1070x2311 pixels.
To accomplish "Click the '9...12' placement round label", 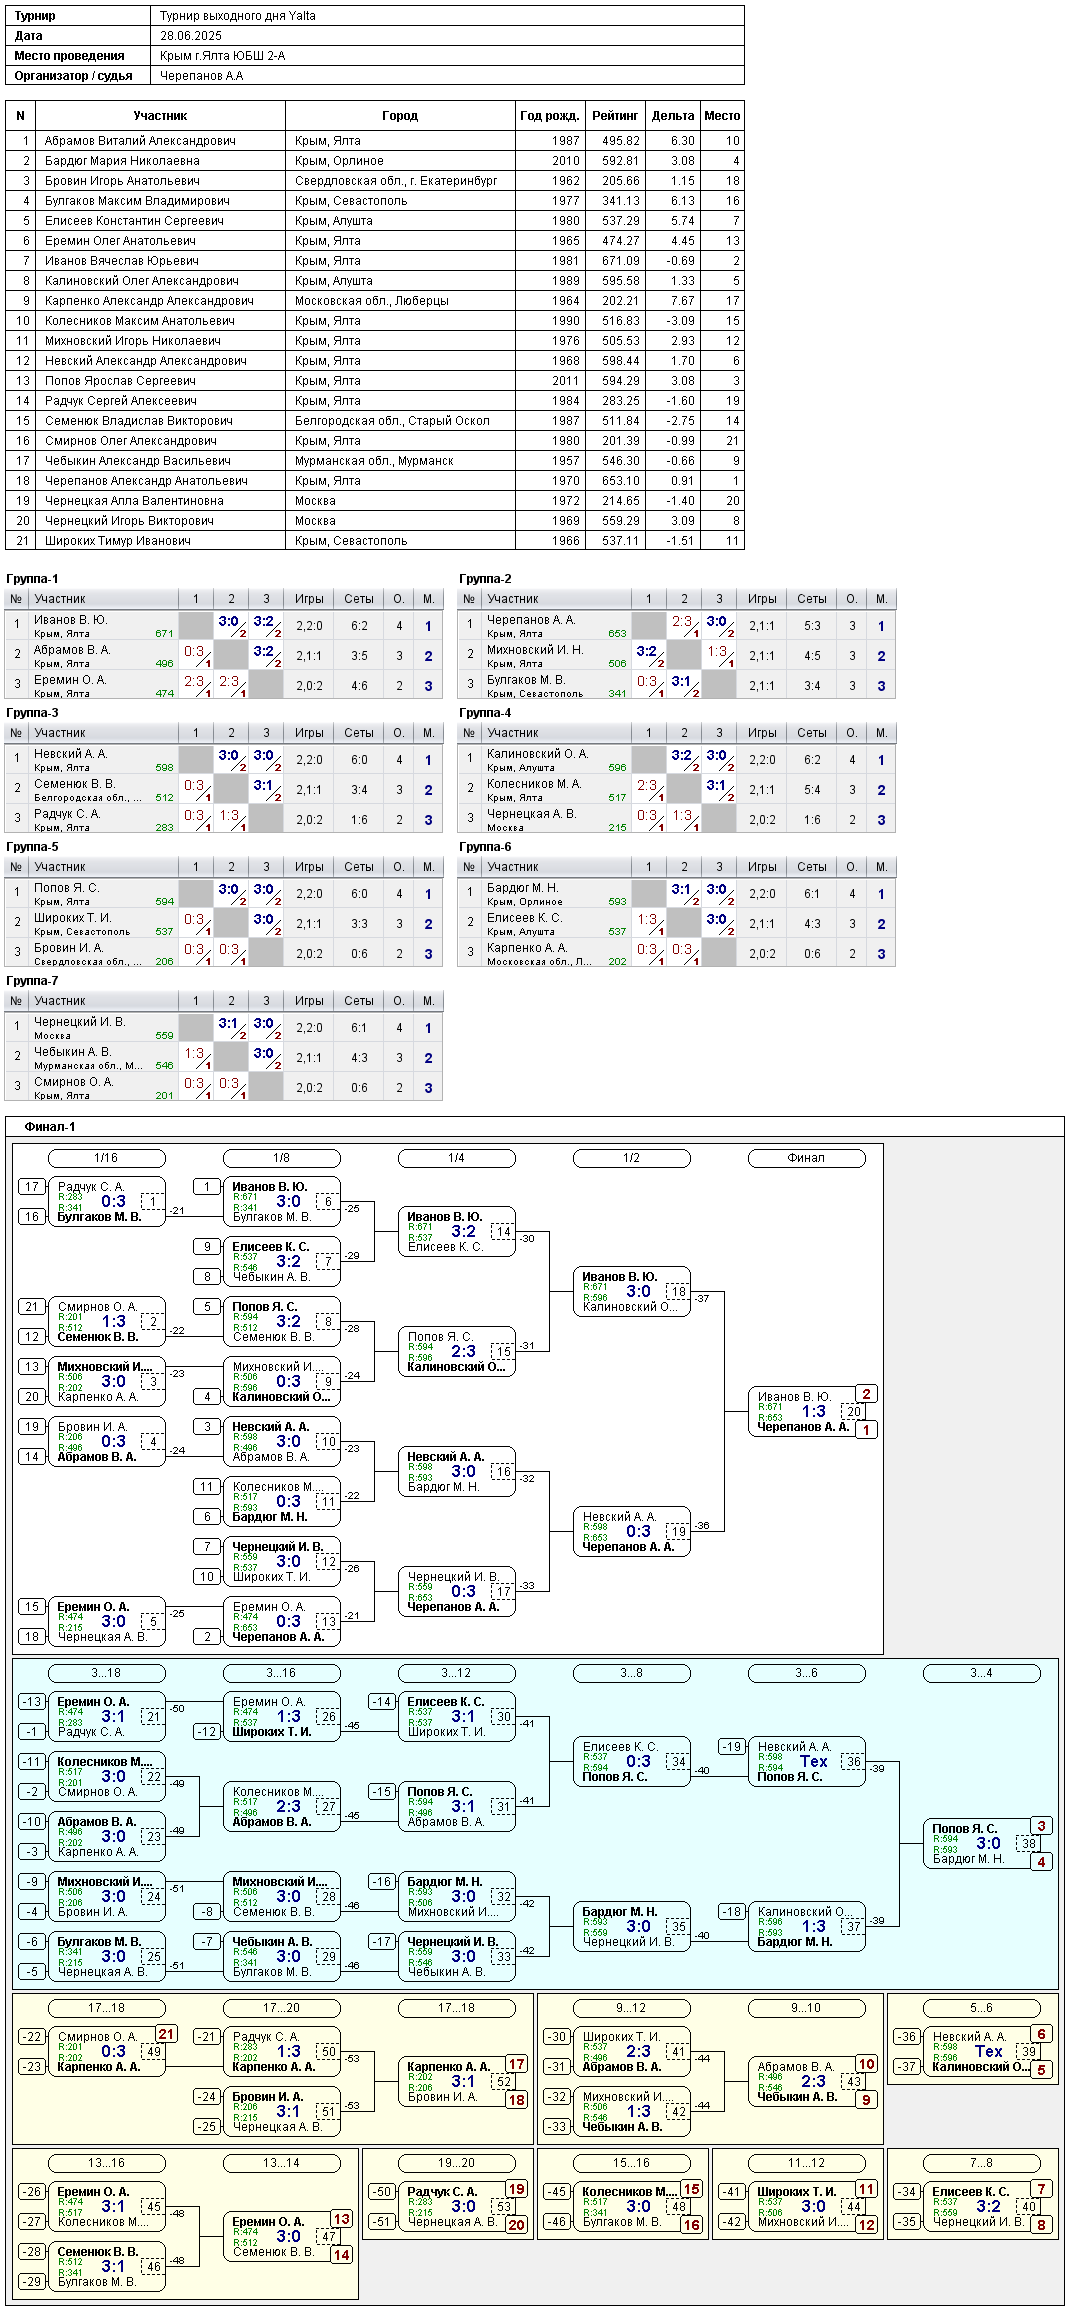I will (631, 2008).
